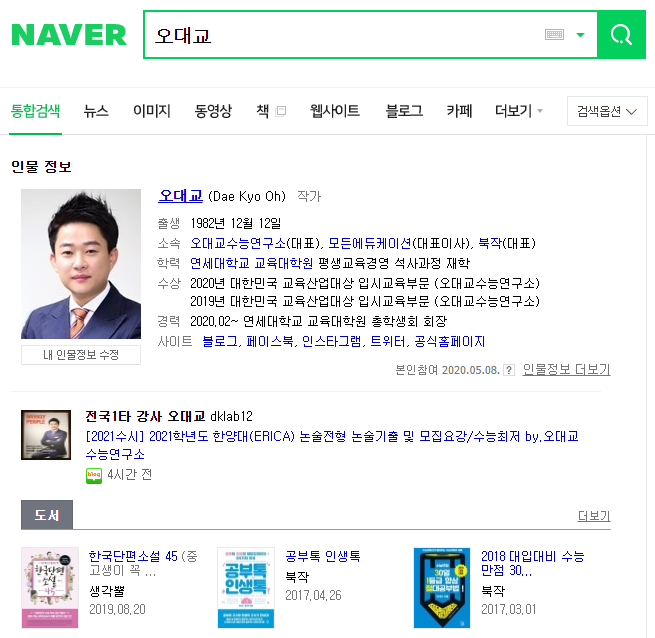Image resolution: width=655 pixels, height=638 pixels.
Task: Click the green blog icon
Action: point(94,475)
